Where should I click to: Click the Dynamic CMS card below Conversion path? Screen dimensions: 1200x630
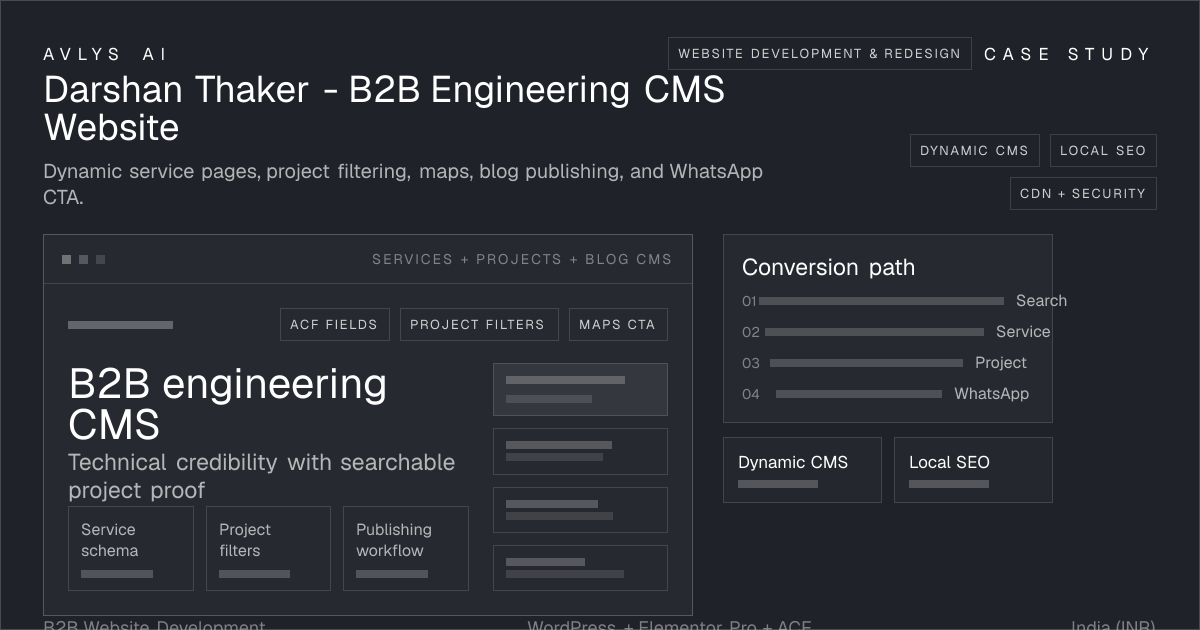(802, 470)
